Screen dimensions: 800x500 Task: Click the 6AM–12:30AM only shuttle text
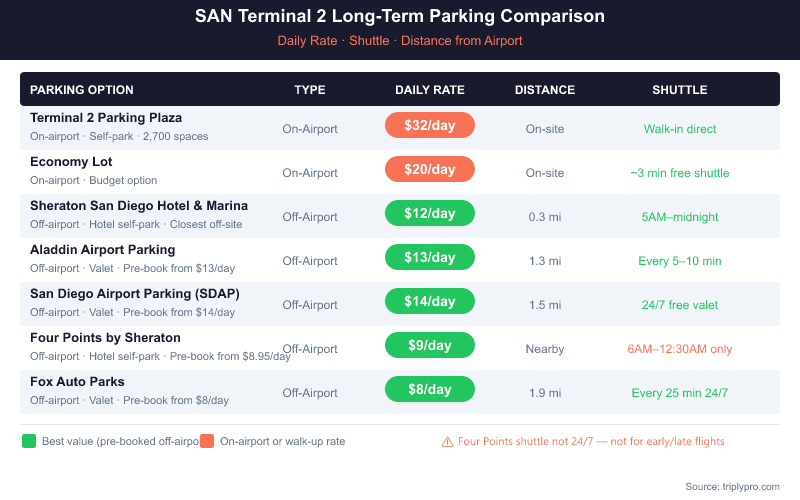(679, 349)
